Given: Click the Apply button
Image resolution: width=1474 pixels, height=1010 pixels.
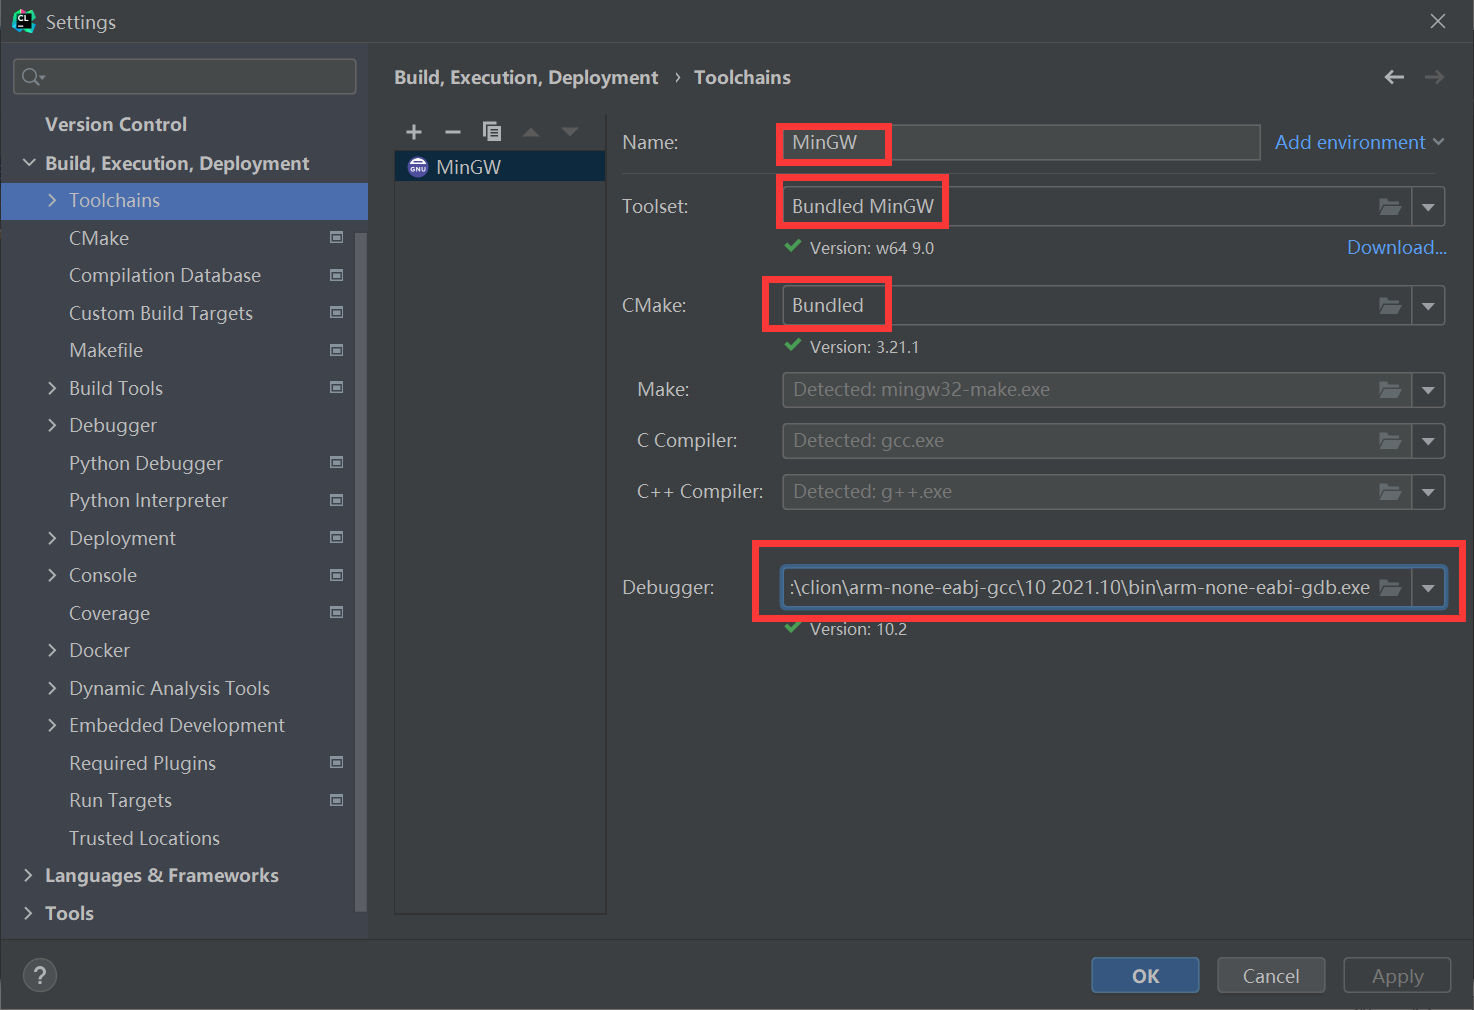Looking at the screenshot, I should pos(1397,976).
